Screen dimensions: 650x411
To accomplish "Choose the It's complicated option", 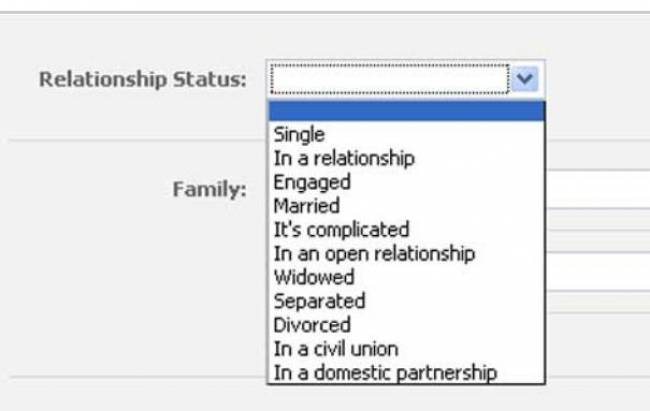I will click(341, 230).
